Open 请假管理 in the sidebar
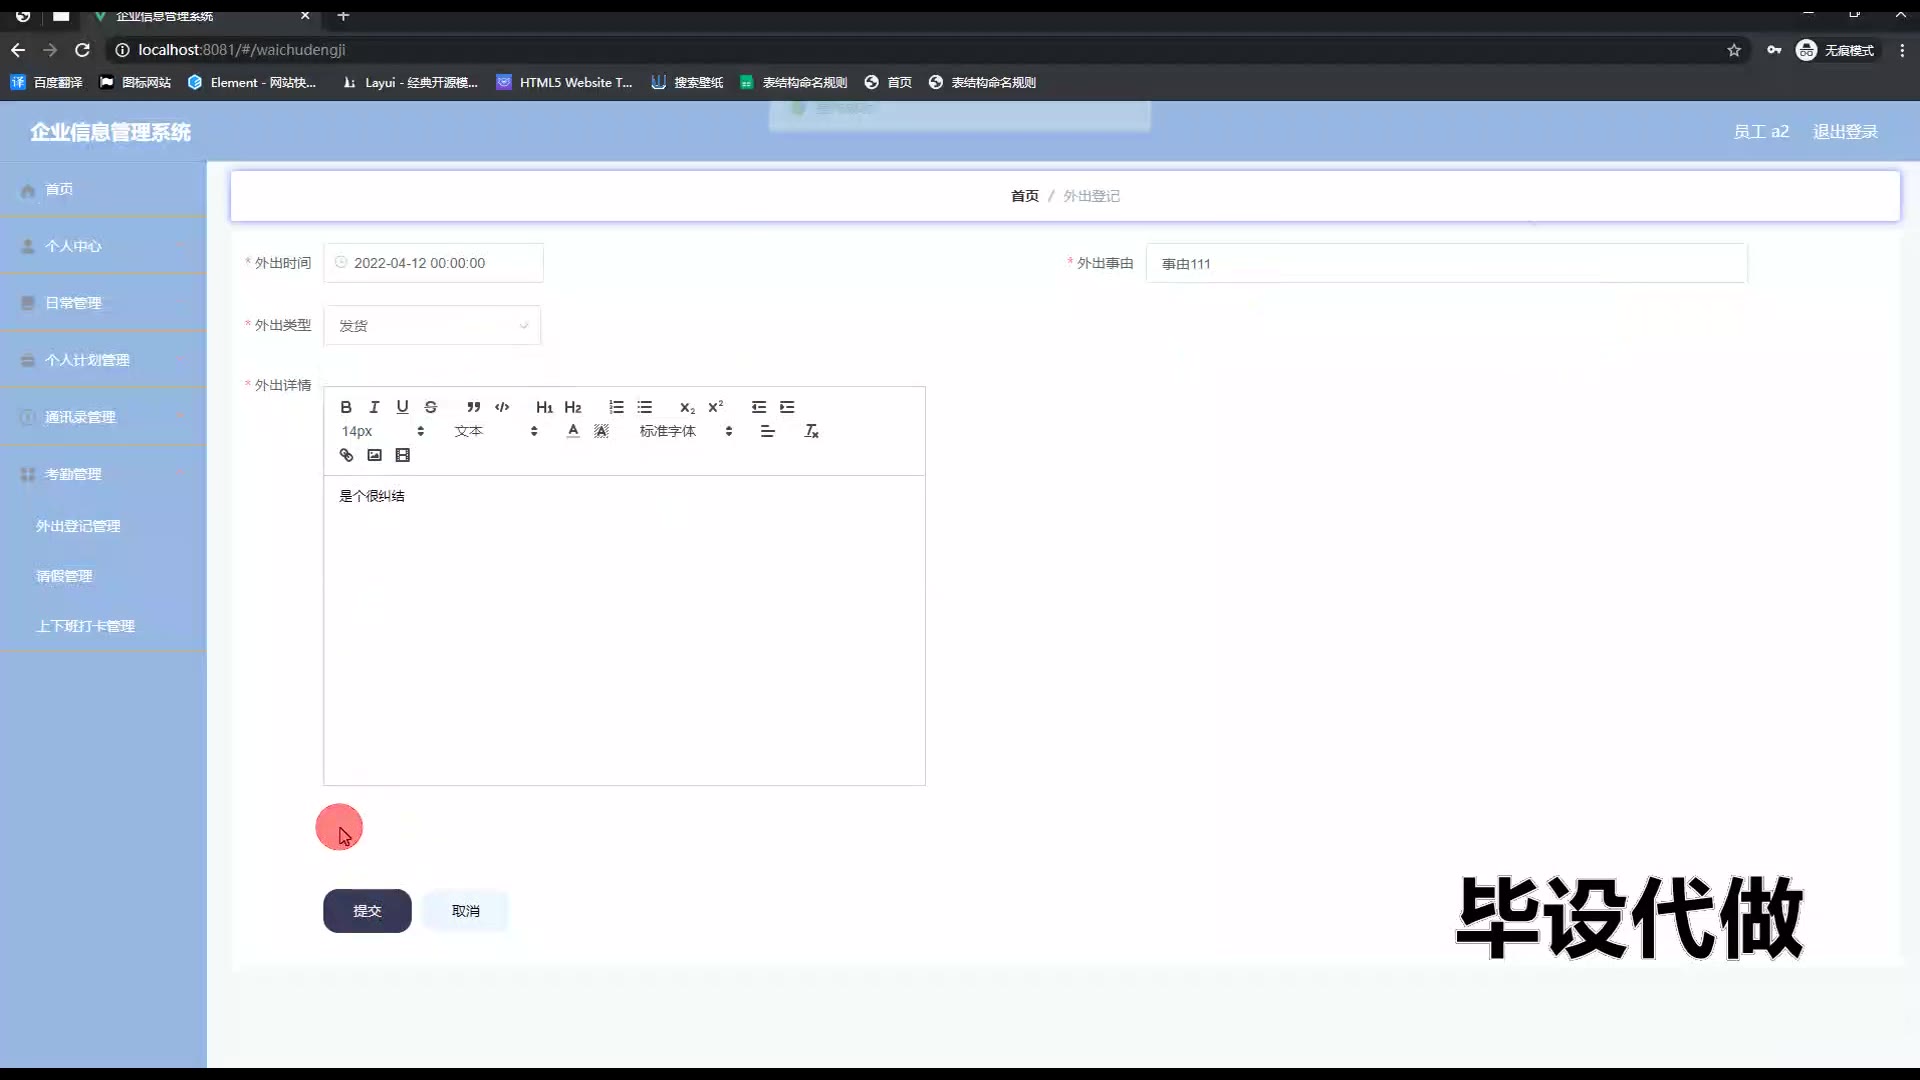1920x1080 pixels. [64, 576]
